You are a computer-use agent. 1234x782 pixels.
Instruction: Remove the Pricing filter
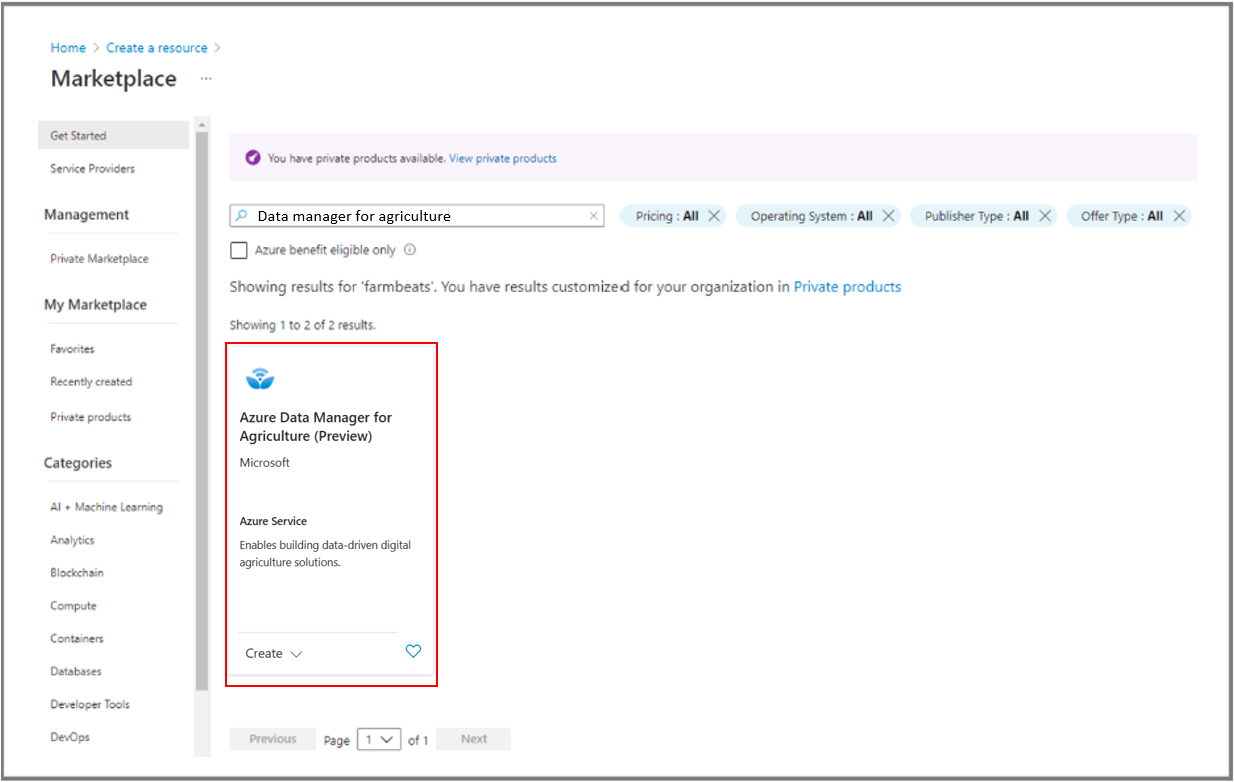click(x=714, y=216)
